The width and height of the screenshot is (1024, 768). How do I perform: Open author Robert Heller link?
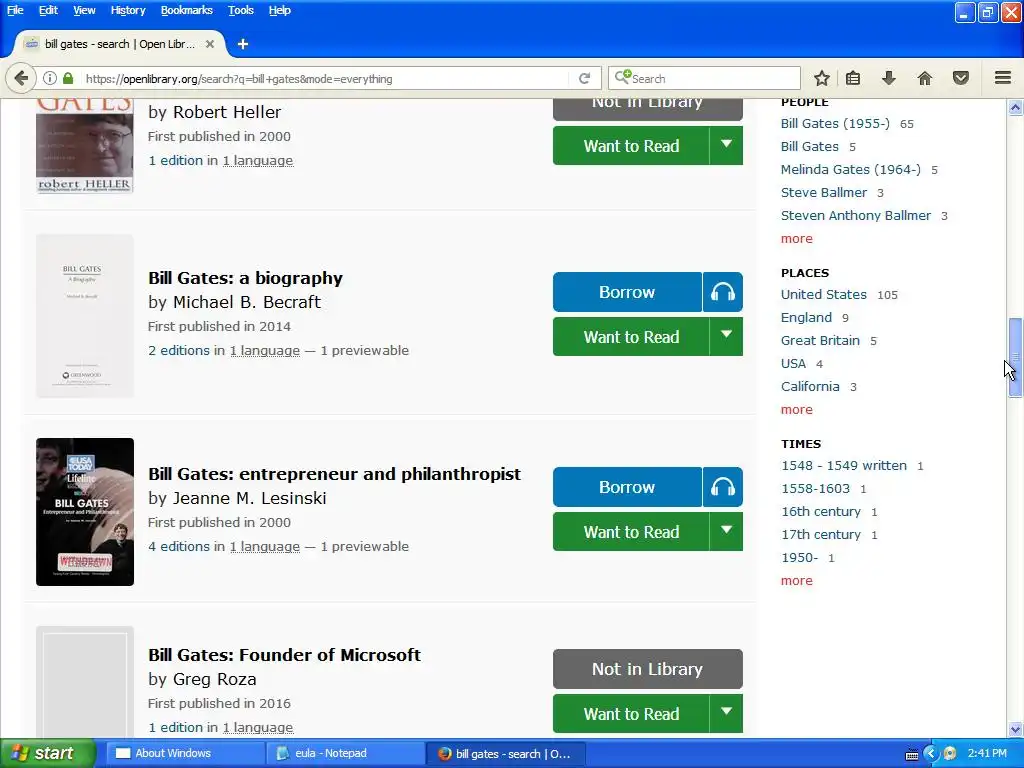point(227,112)
